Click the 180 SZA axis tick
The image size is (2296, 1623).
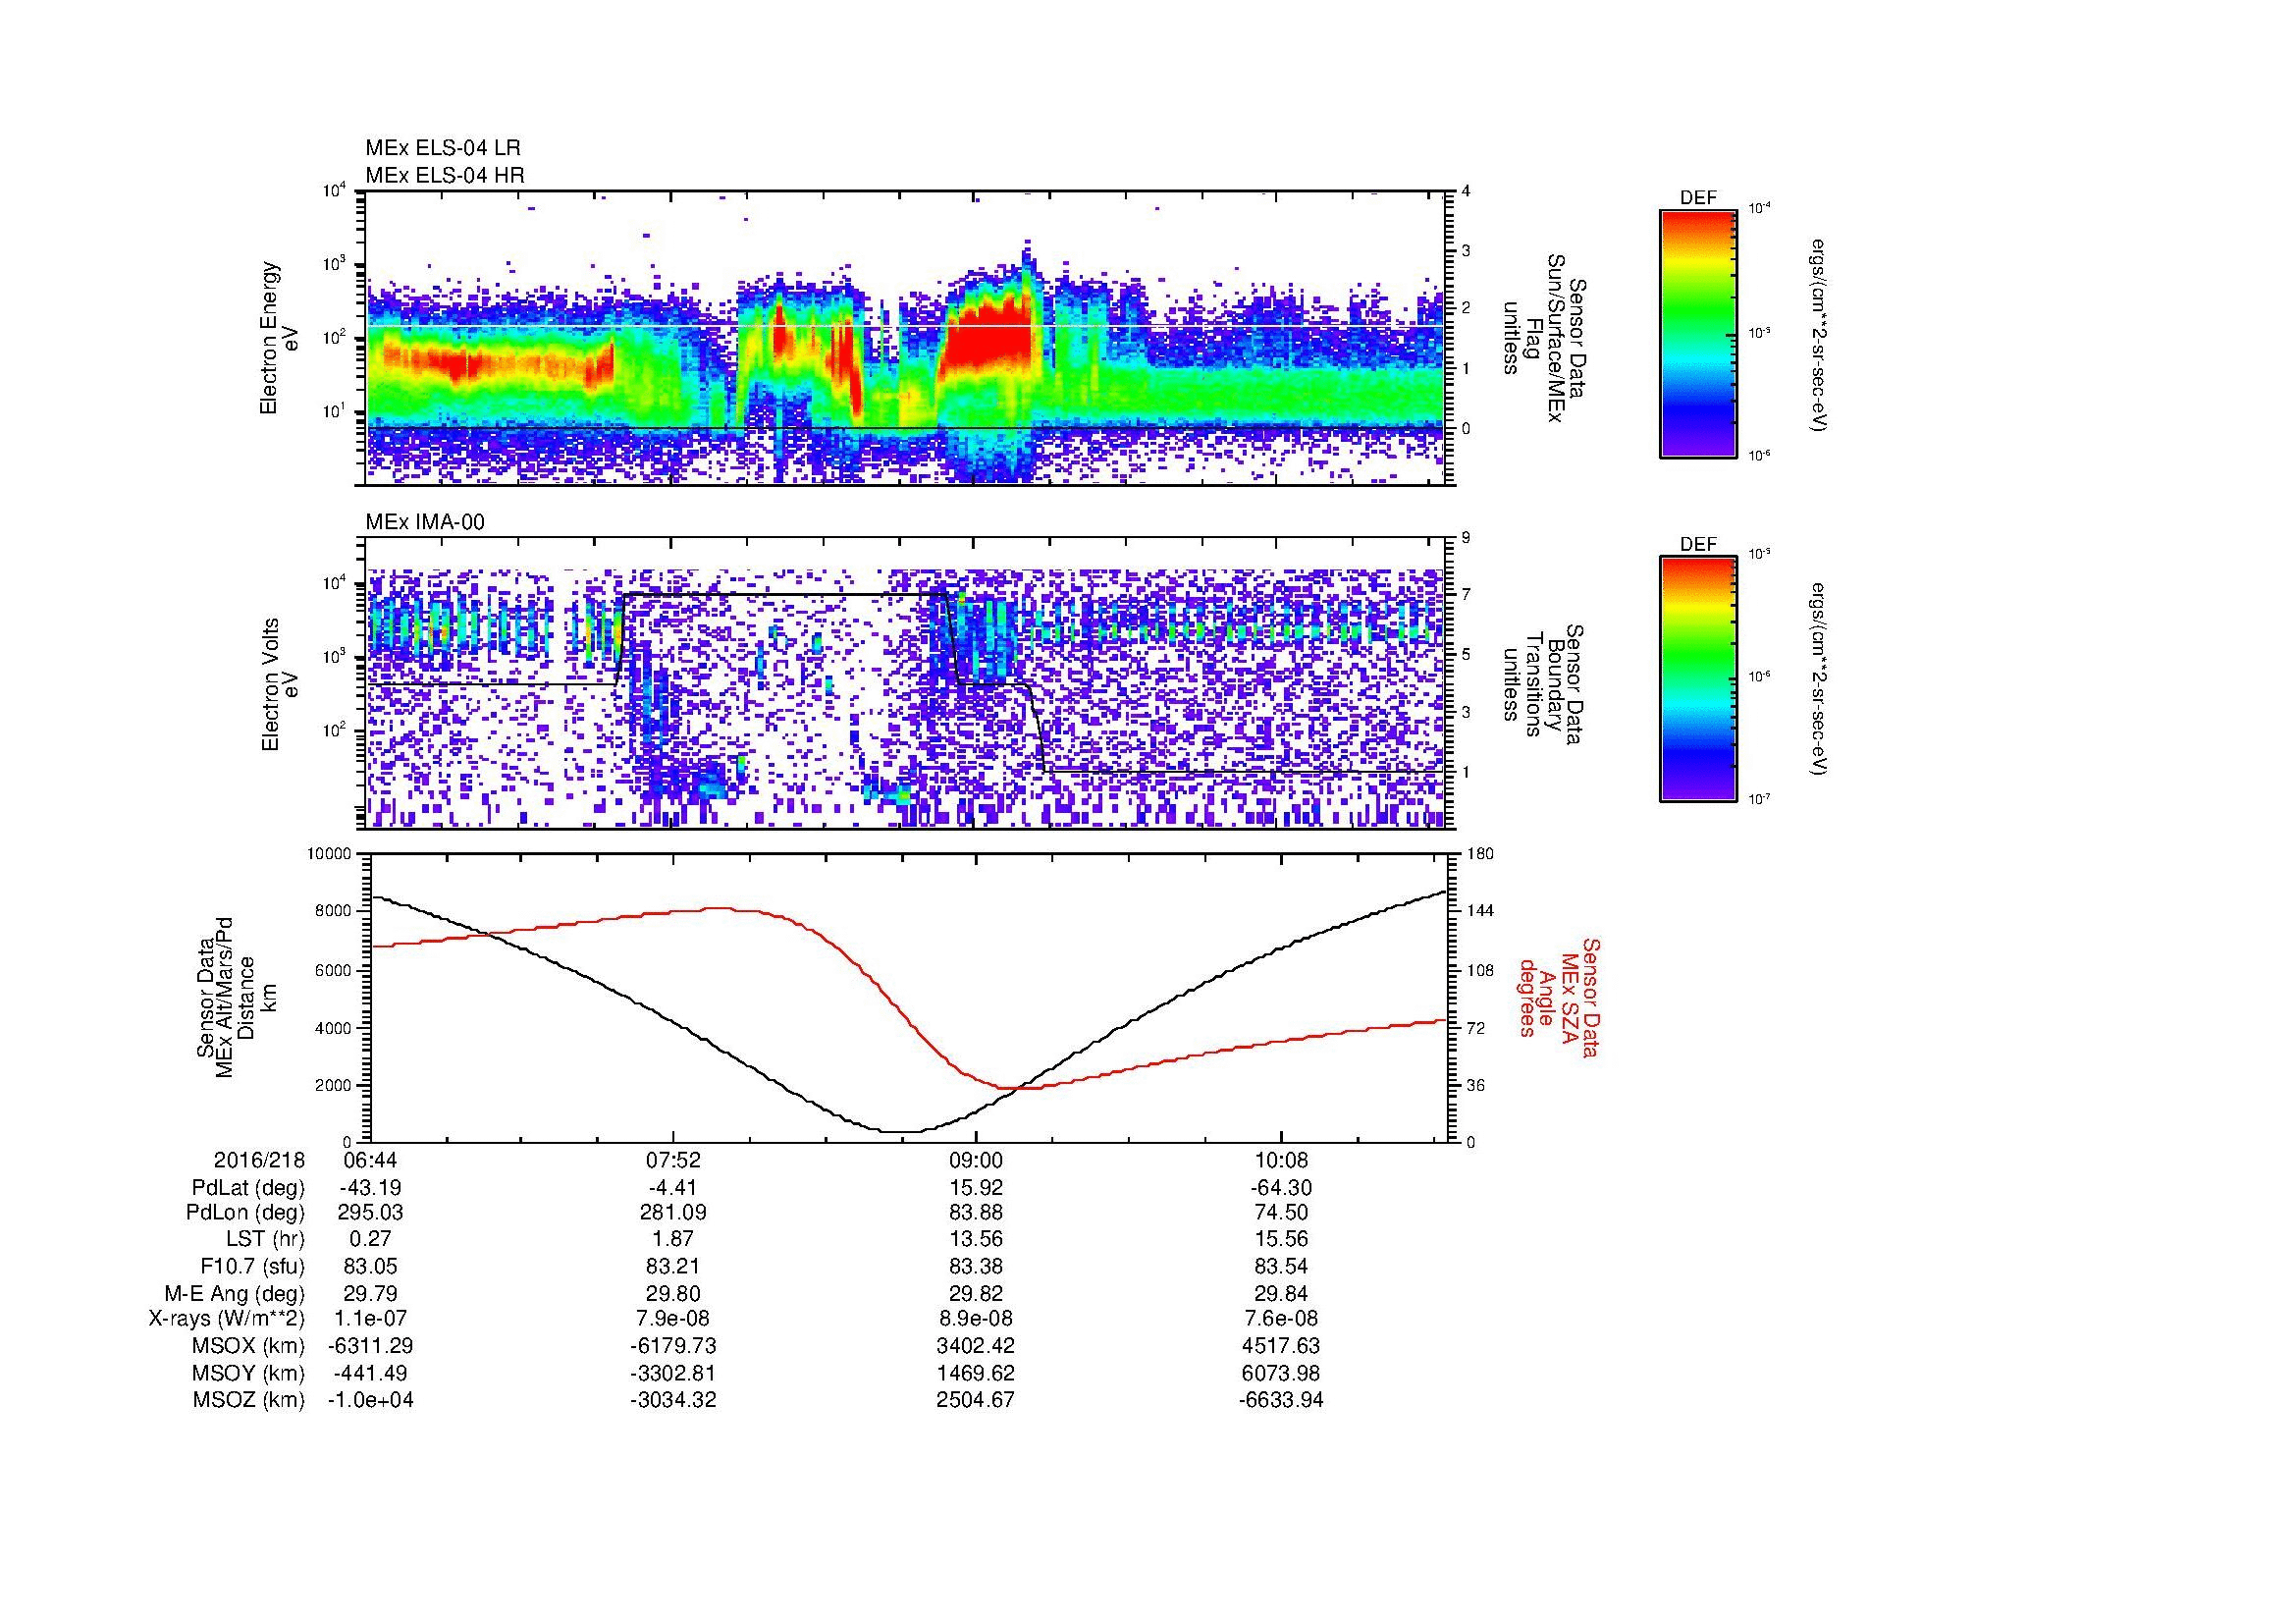click(x=1480, y=854)
